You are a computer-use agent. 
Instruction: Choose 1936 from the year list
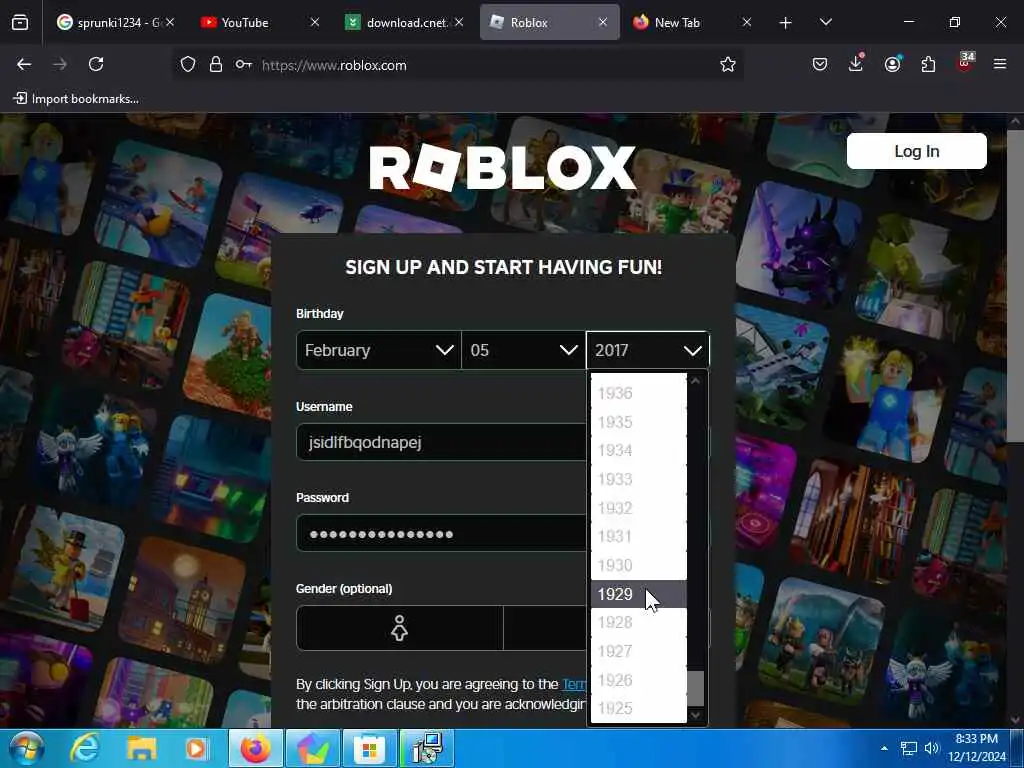[x=638, y=393]
